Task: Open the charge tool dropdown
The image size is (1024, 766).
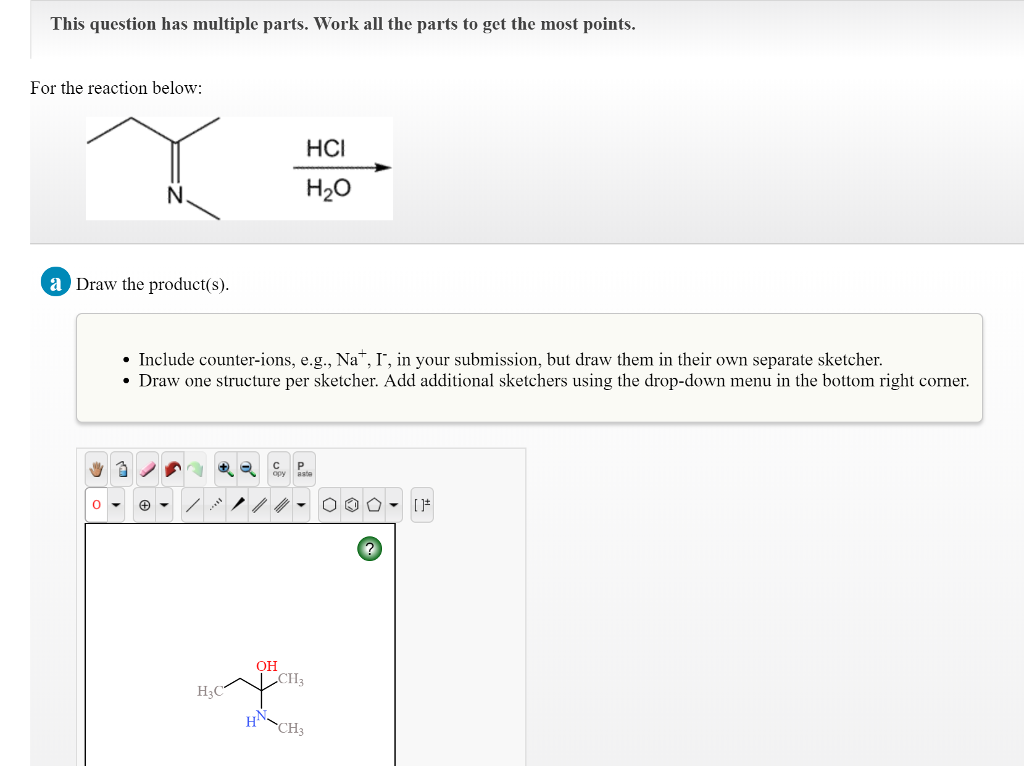Action: 164,504
